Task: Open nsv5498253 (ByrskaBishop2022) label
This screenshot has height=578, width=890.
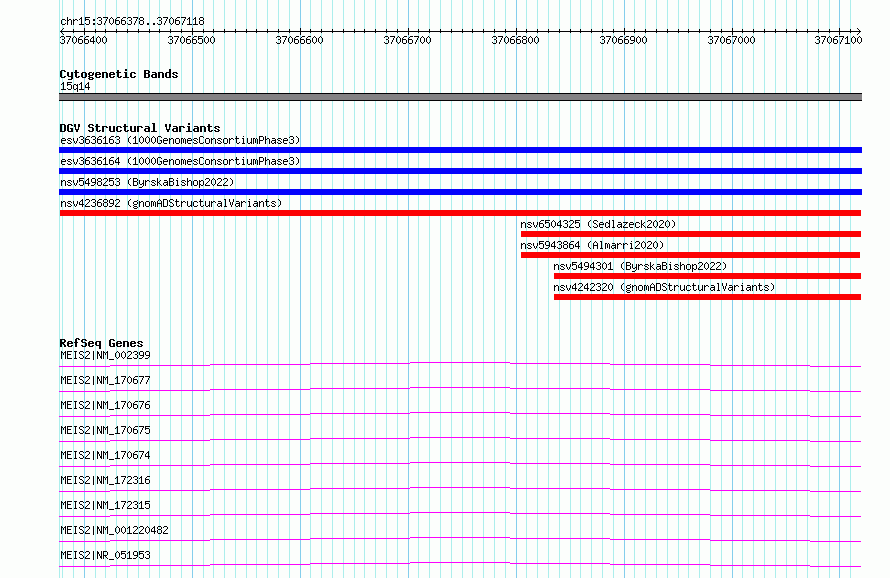Action: (x=147, y=182)
